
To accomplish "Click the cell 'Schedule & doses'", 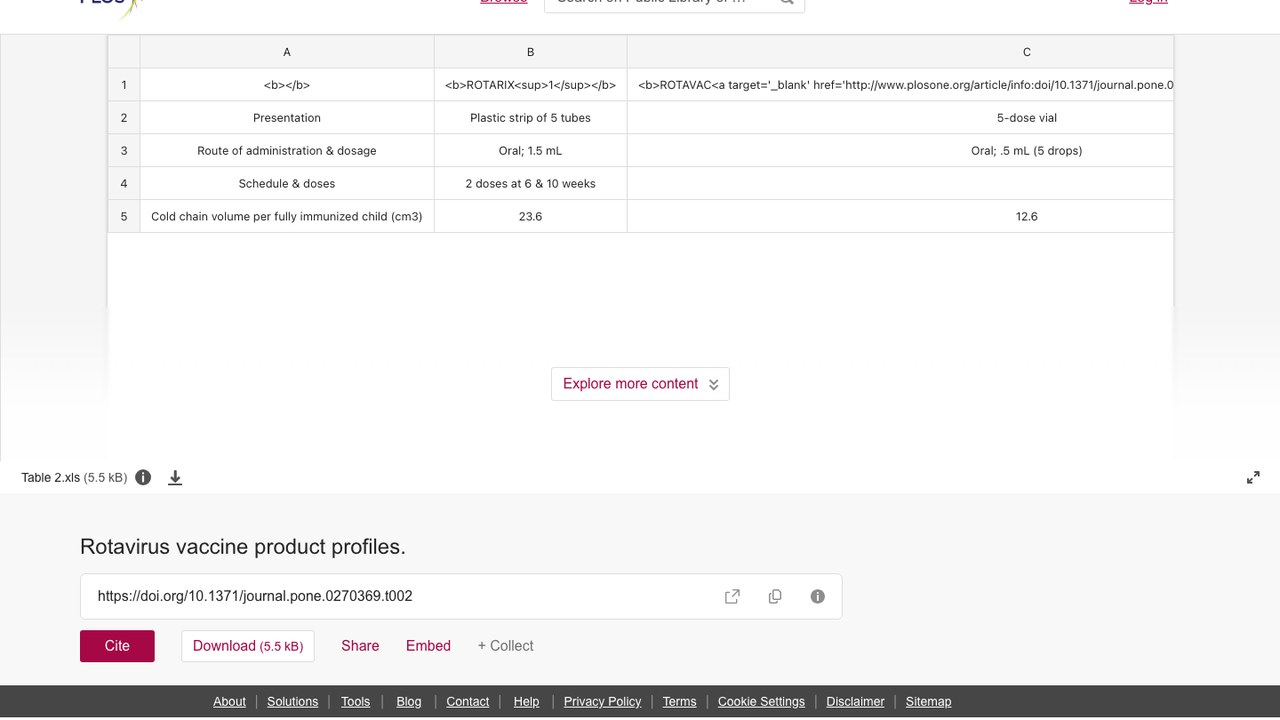I will click(x=287, y=184).
